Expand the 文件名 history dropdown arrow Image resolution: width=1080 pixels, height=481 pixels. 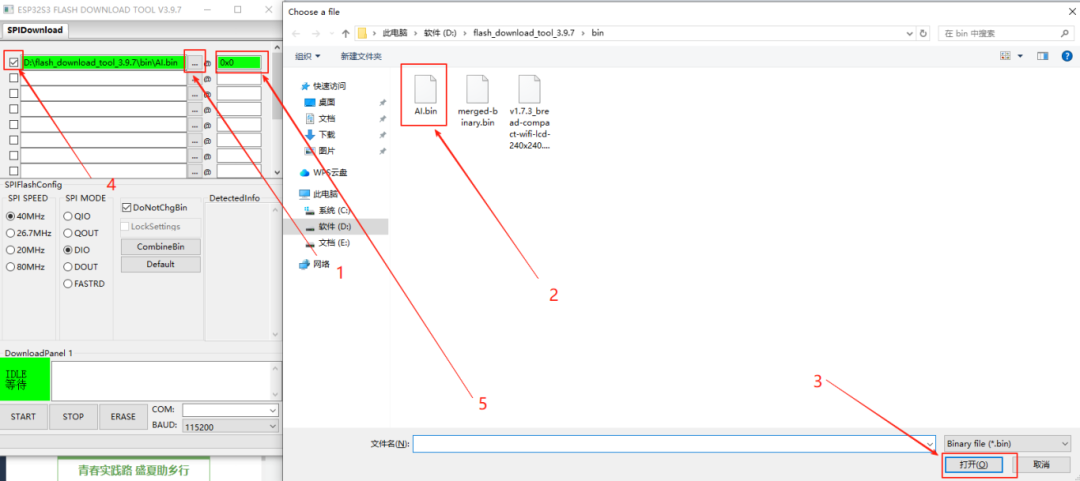tap(931, 444)
